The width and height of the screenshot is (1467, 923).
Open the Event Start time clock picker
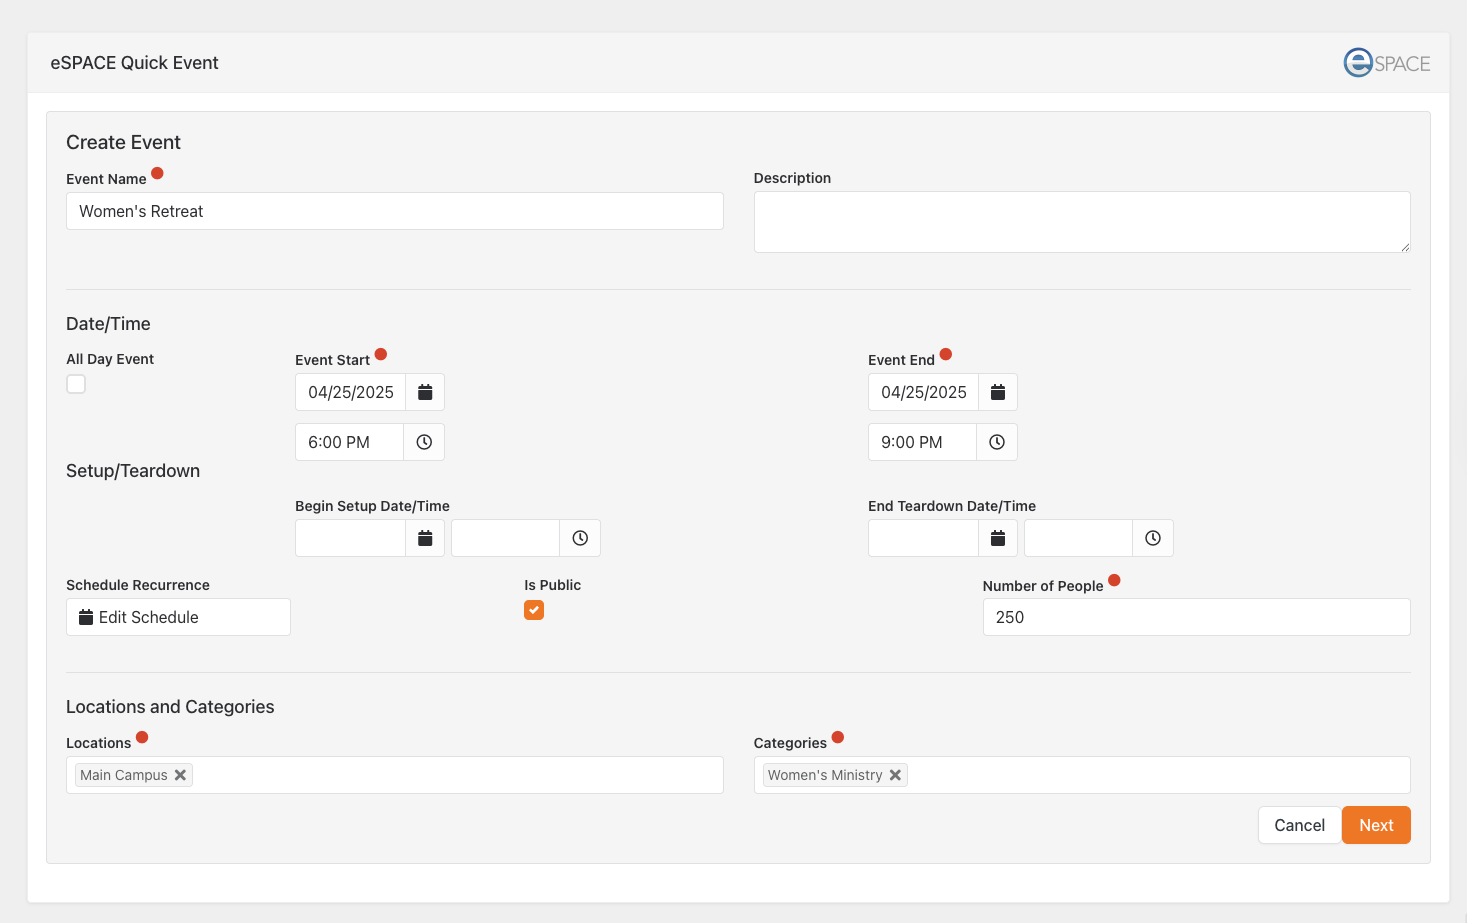click(424, 442)
